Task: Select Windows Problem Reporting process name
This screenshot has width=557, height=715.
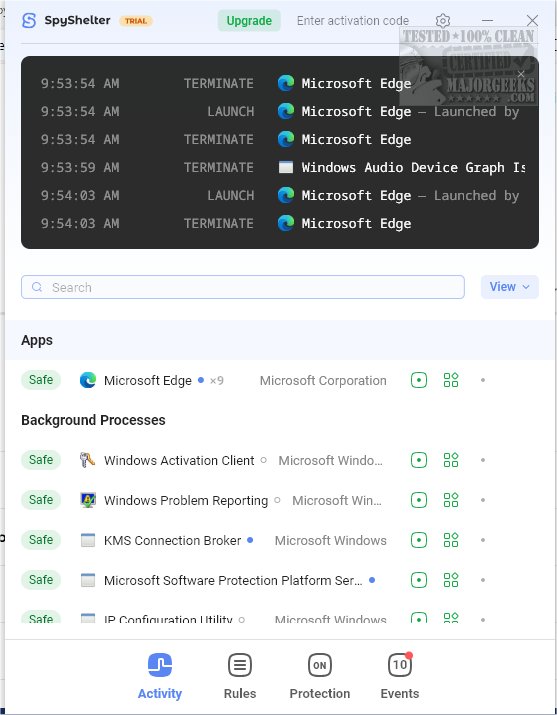Action: click(x=186, y=501)
